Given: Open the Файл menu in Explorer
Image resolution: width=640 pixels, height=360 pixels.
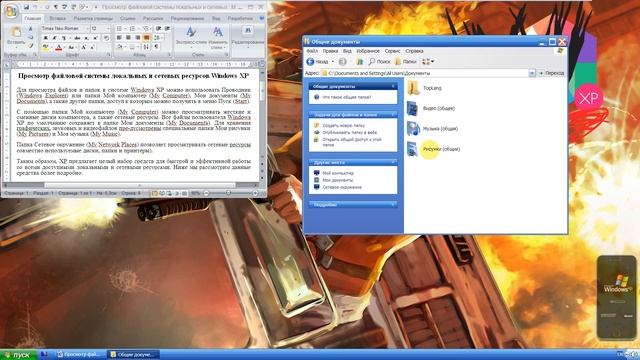Looking at the screenshot, I should 312,51.
